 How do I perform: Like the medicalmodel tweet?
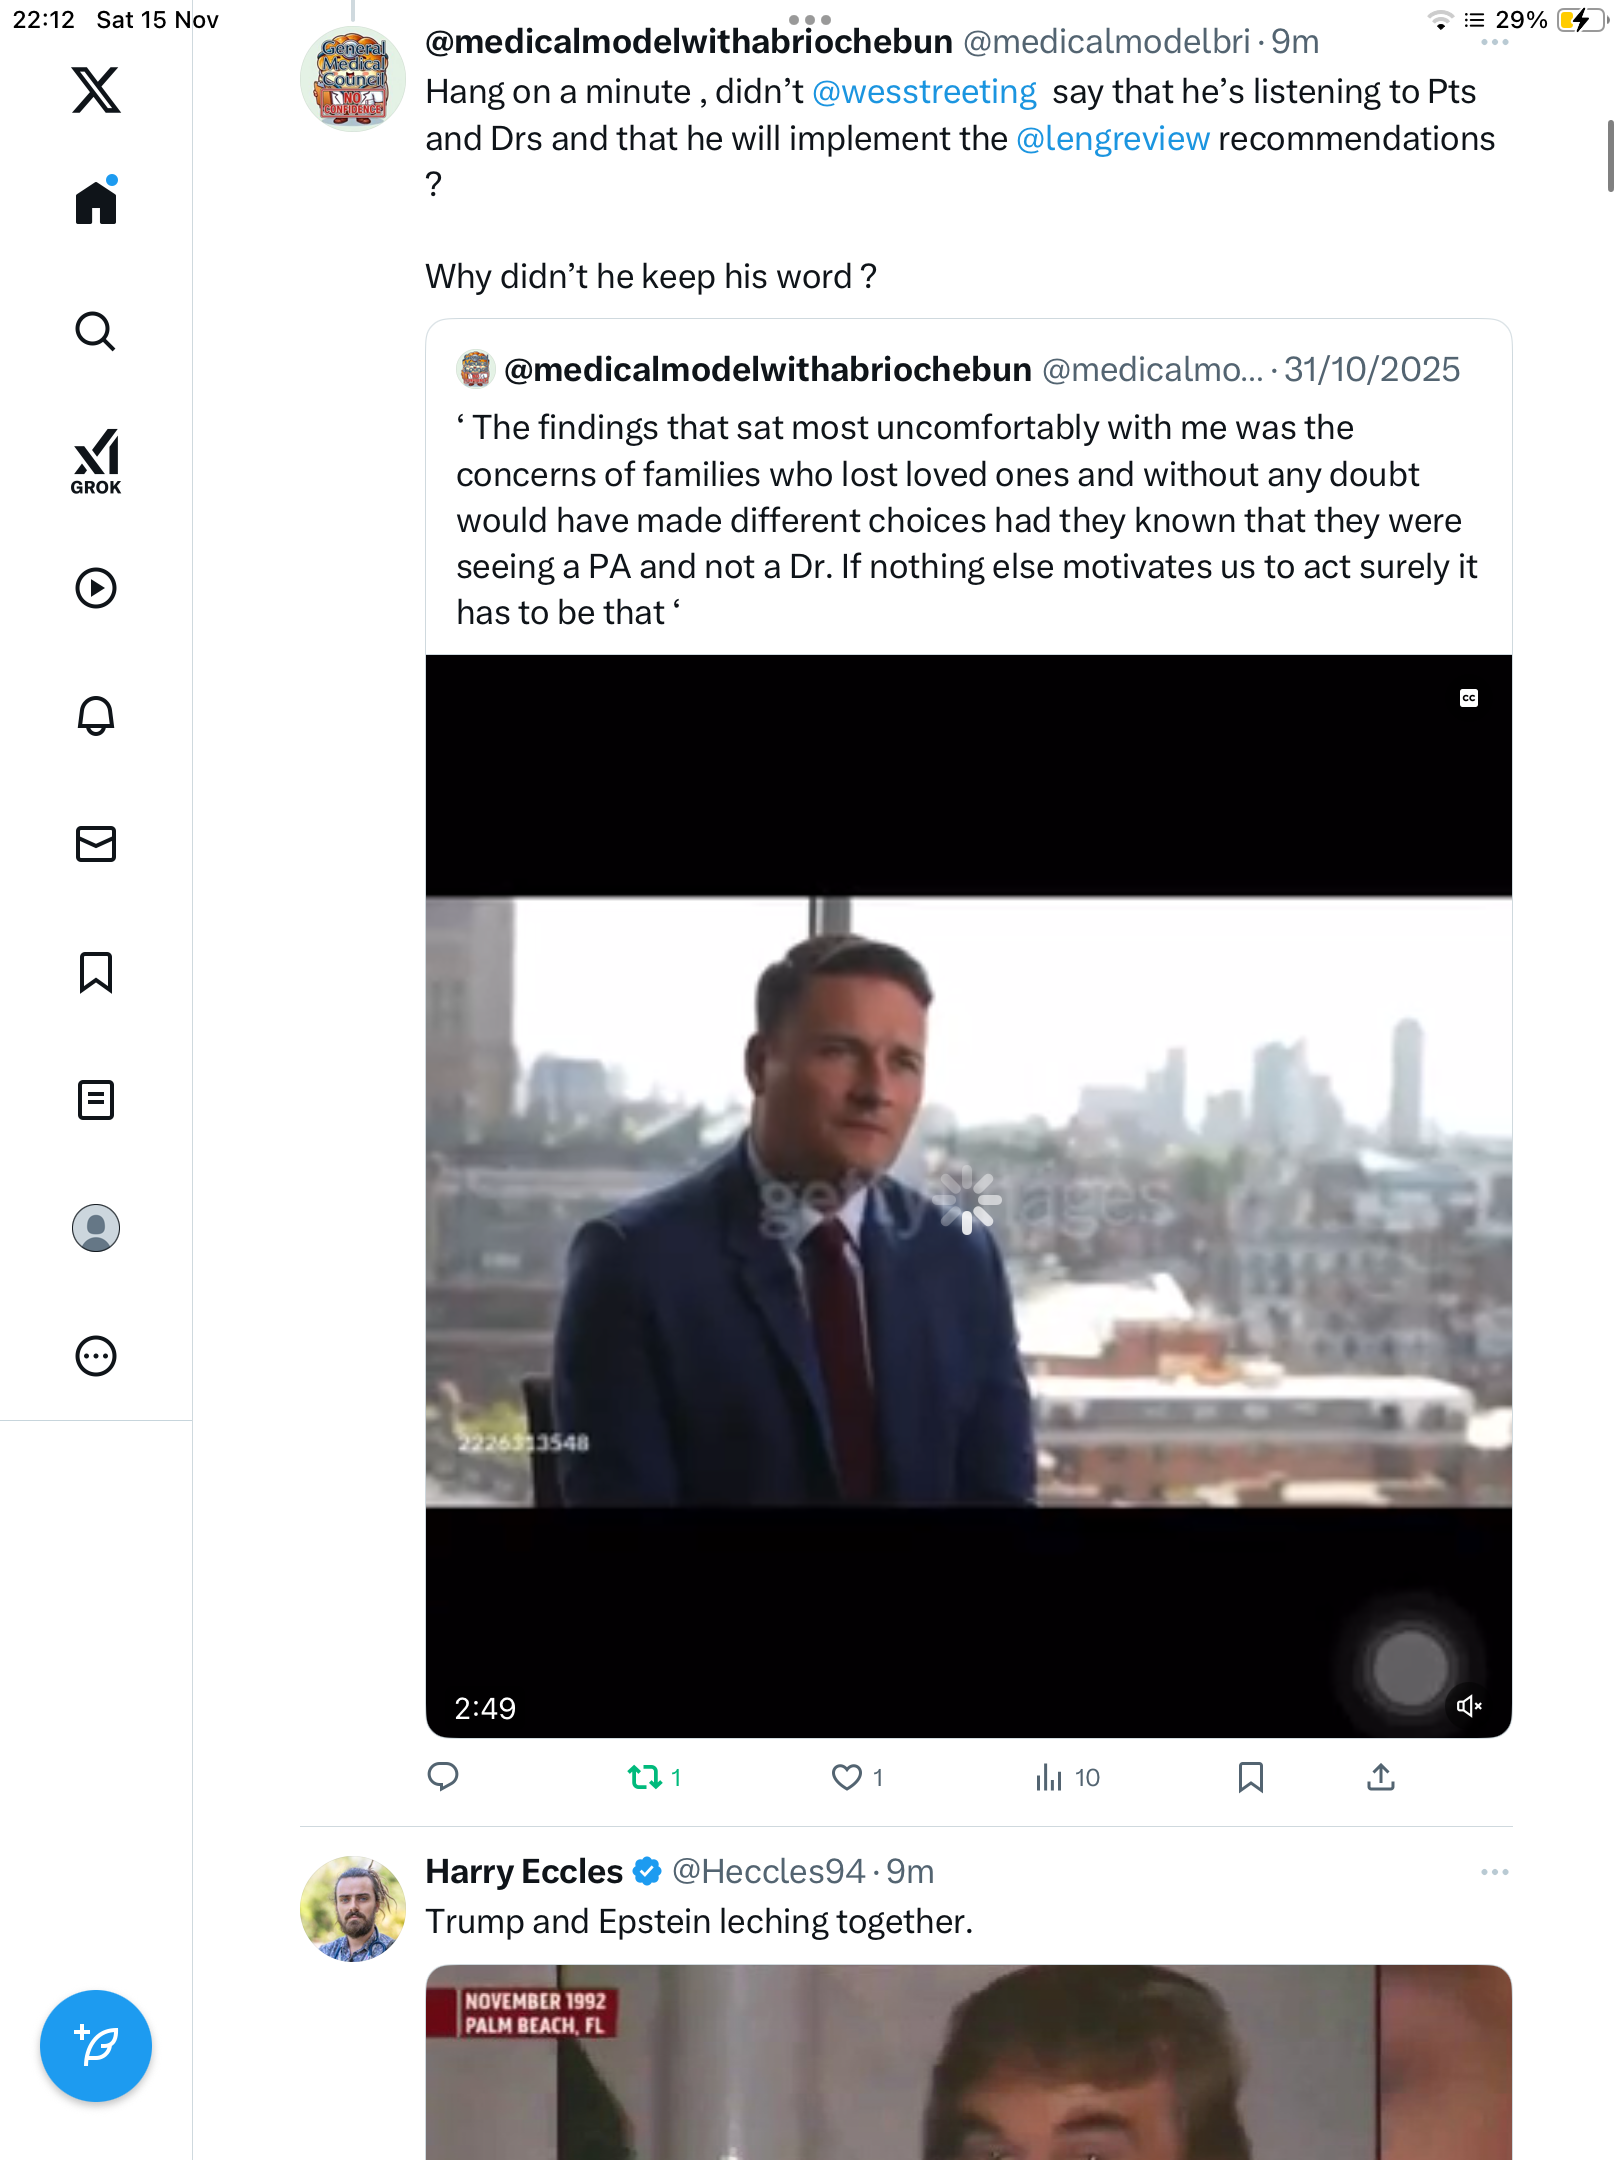847,1777
